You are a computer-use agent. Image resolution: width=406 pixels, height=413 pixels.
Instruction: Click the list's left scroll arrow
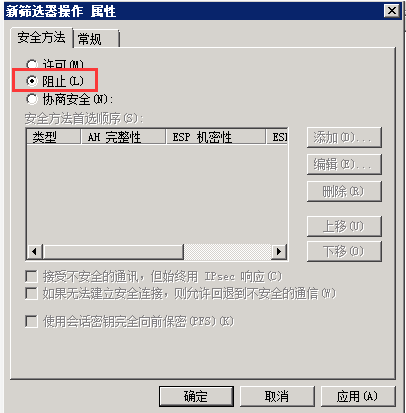(35, 251)
